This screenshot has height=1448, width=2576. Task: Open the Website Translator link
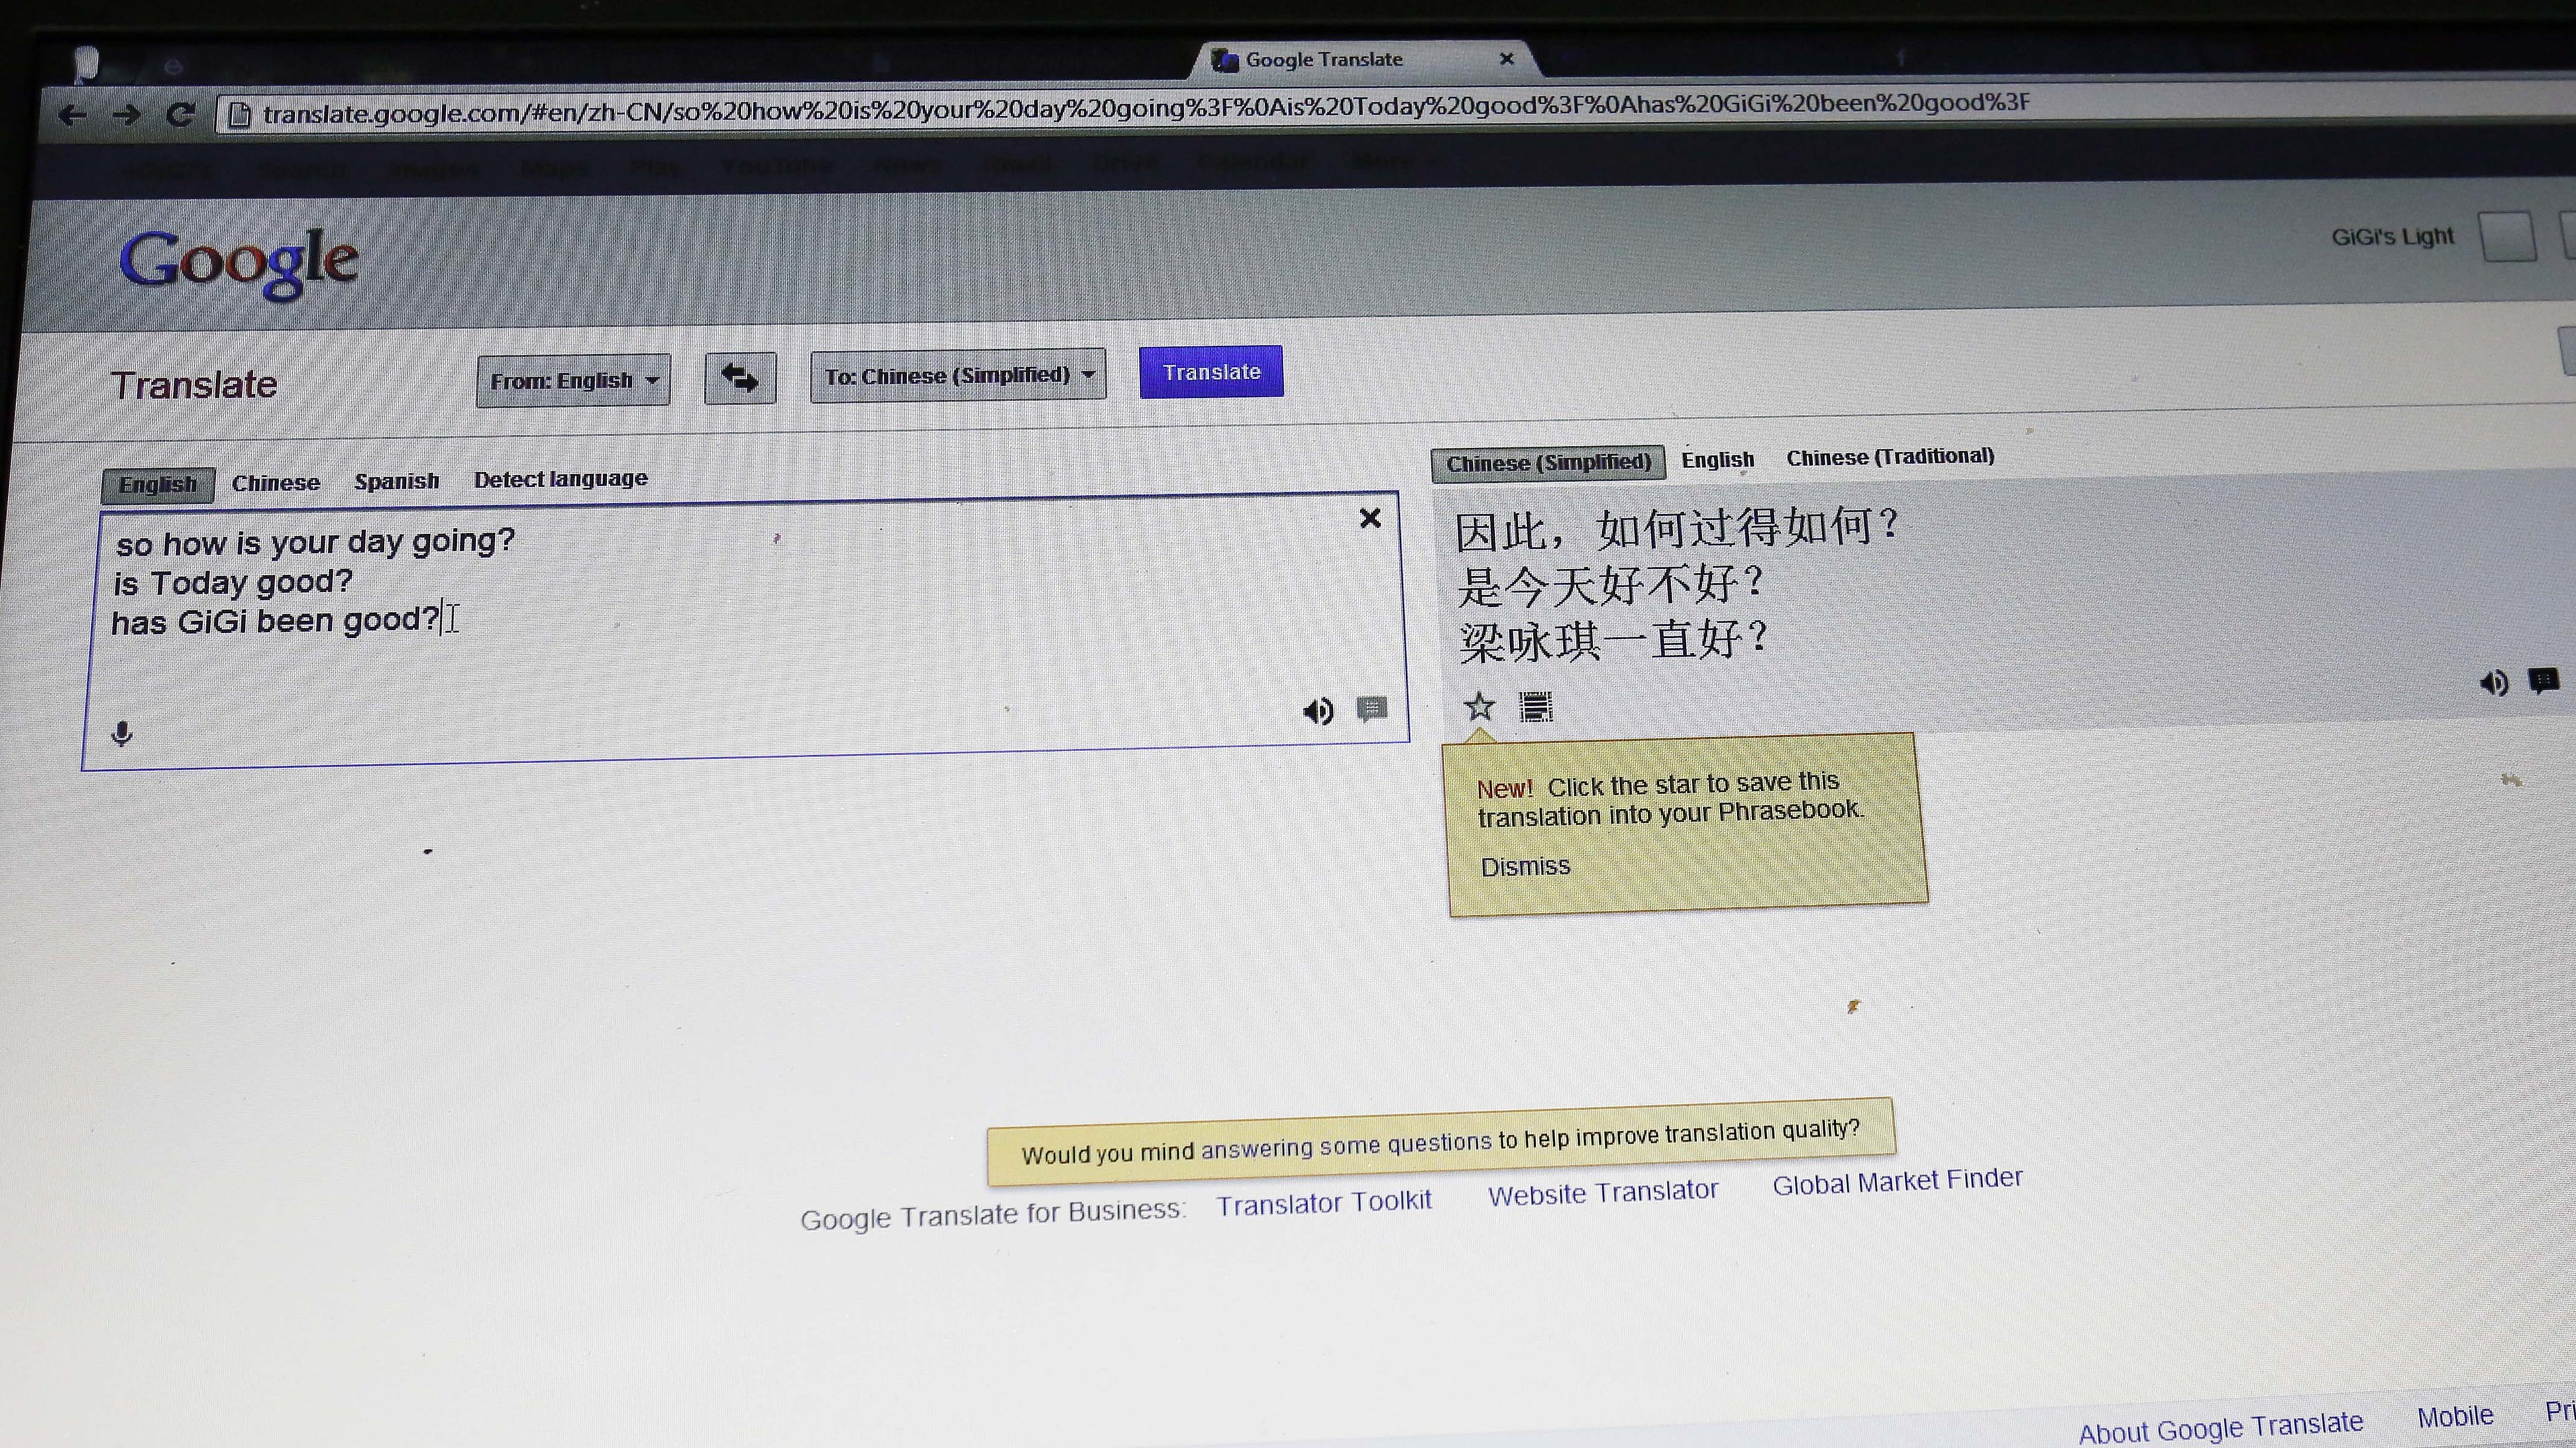pos(1603,1193)
